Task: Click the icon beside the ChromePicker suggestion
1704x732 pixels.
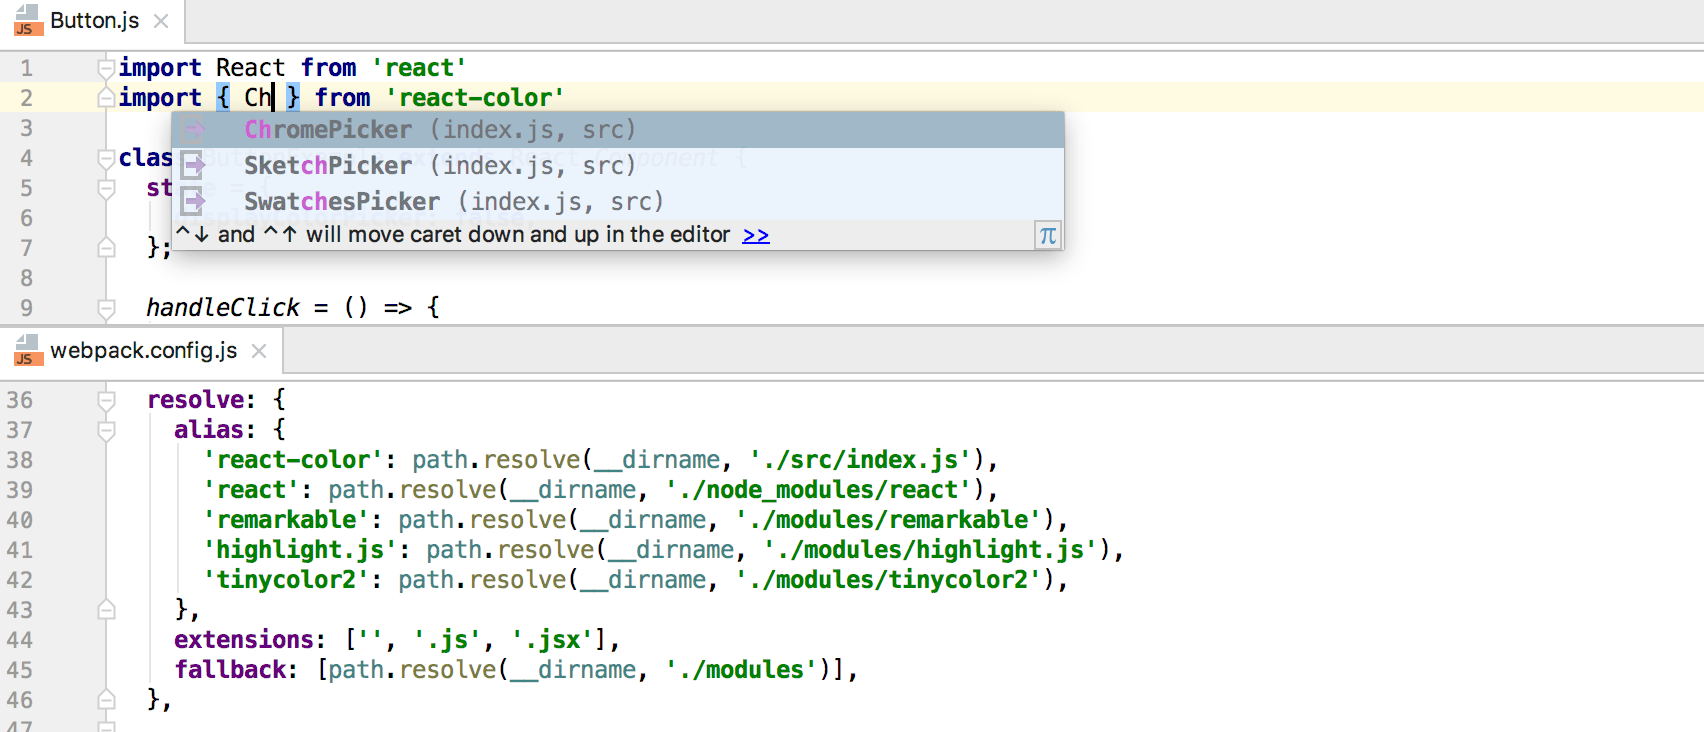Action: (x=193, y=129)
